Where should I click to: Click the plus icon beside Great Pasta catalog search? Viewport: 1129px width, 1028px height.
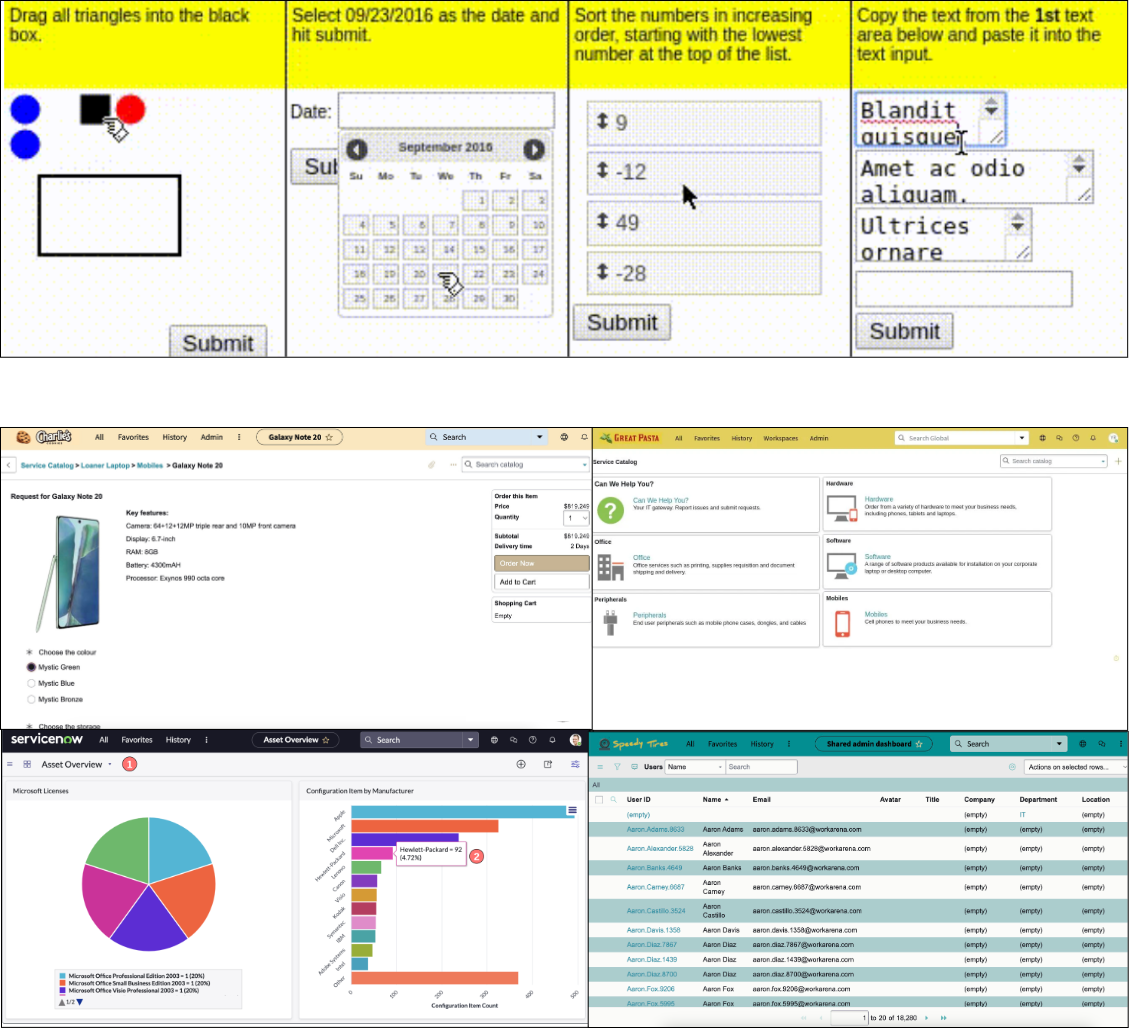pos(1118,461)
